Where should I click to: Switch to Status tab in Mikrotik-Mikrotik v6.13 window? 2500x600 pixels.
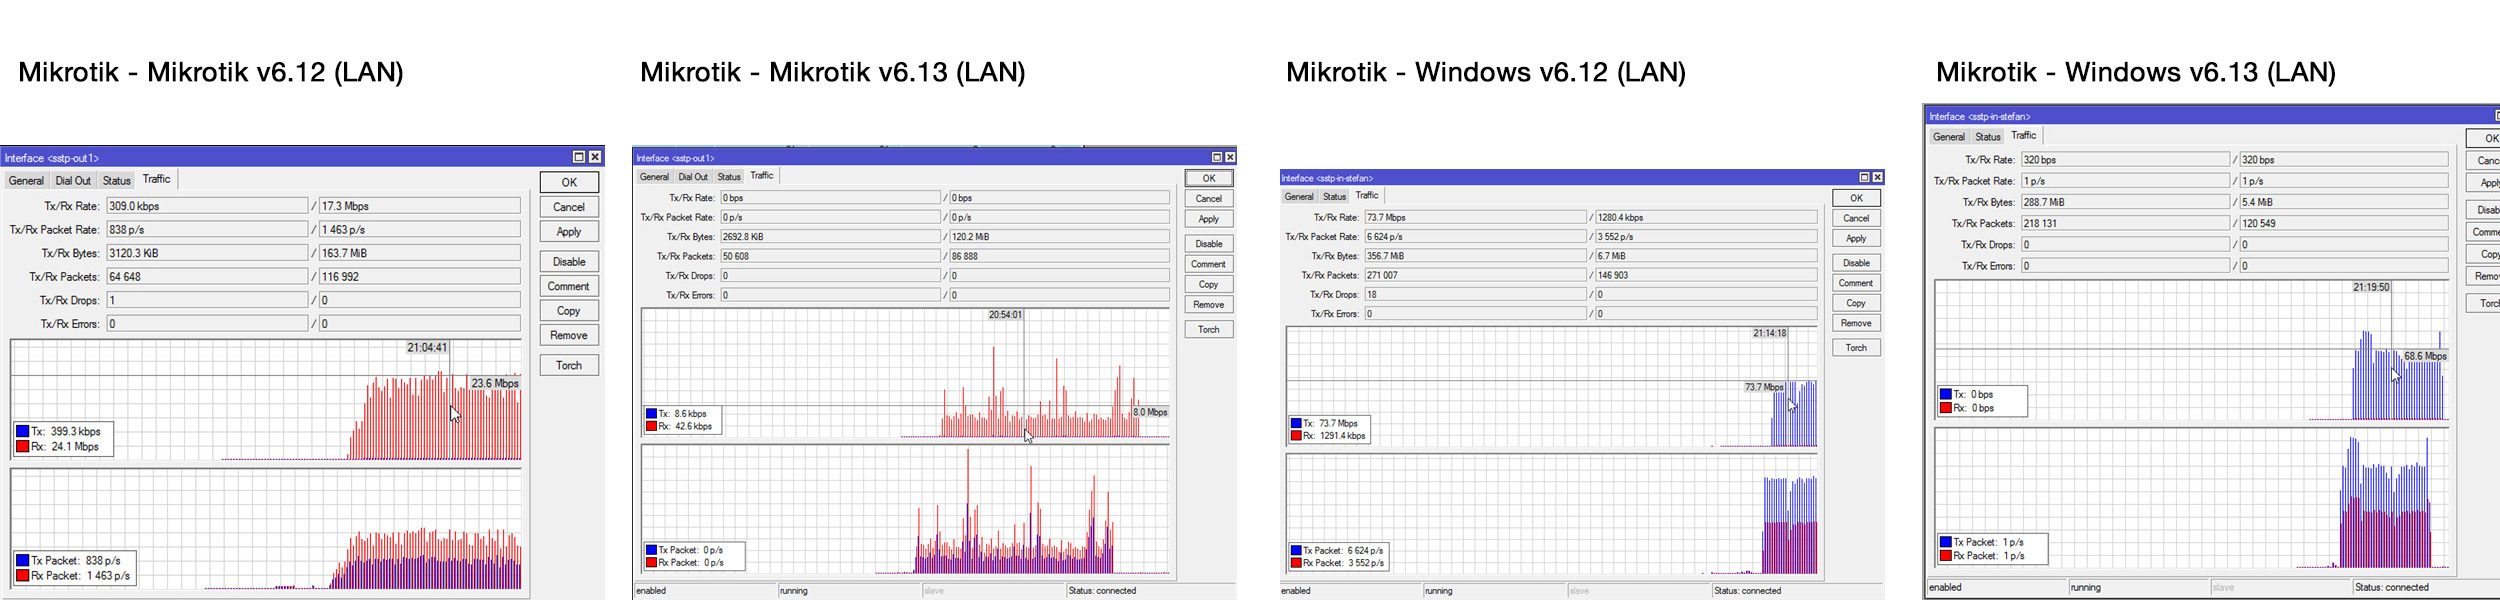(730, 177)
